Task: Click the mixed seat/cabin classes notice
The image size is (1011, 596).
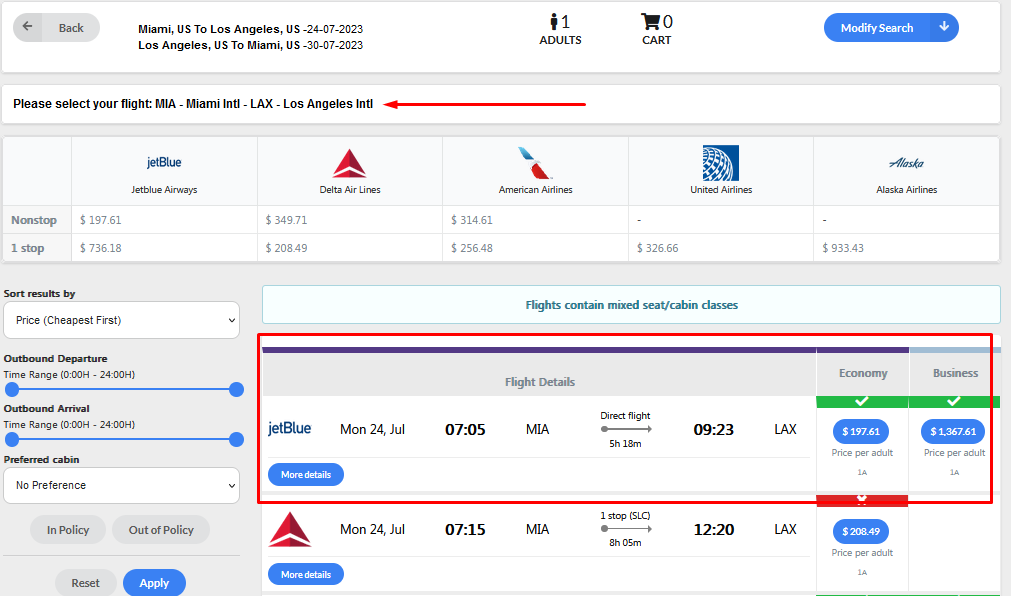Action: 631,305
